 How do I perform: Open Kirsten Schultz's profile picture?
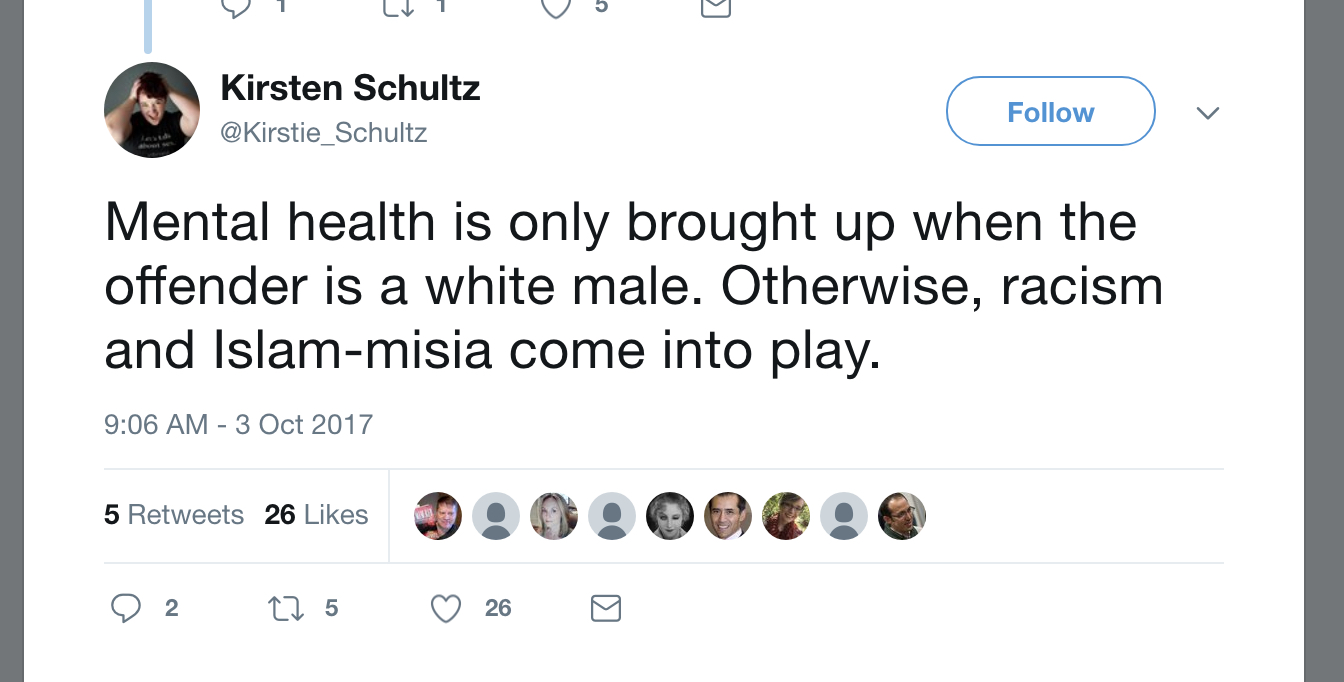pos(152,109)
